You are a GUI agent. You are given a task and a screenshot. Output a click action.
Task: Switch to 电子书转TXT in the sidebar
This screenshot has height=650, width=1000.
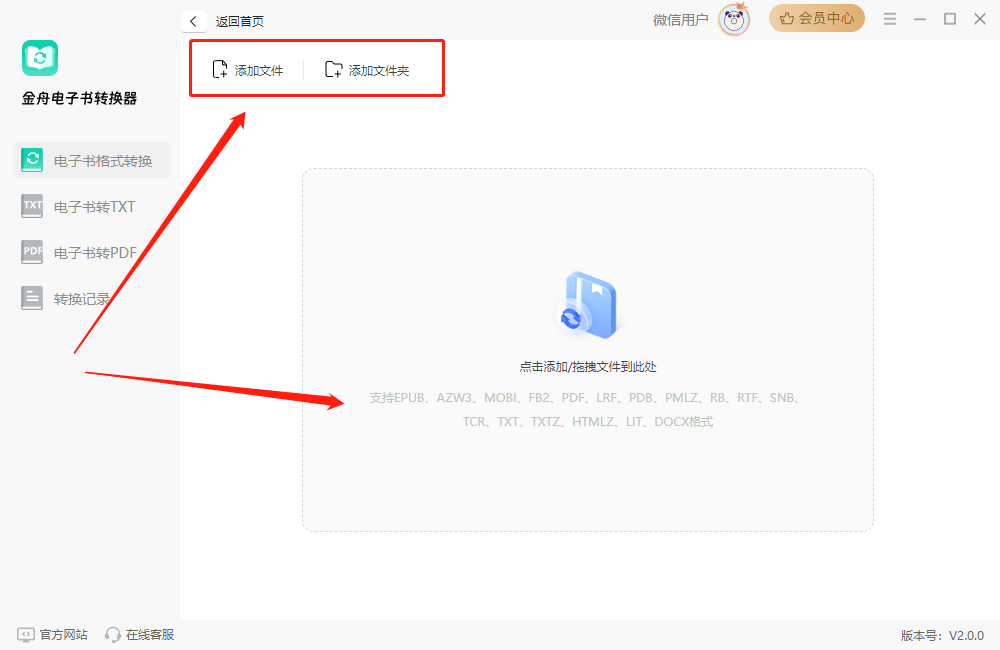[92, 207]
